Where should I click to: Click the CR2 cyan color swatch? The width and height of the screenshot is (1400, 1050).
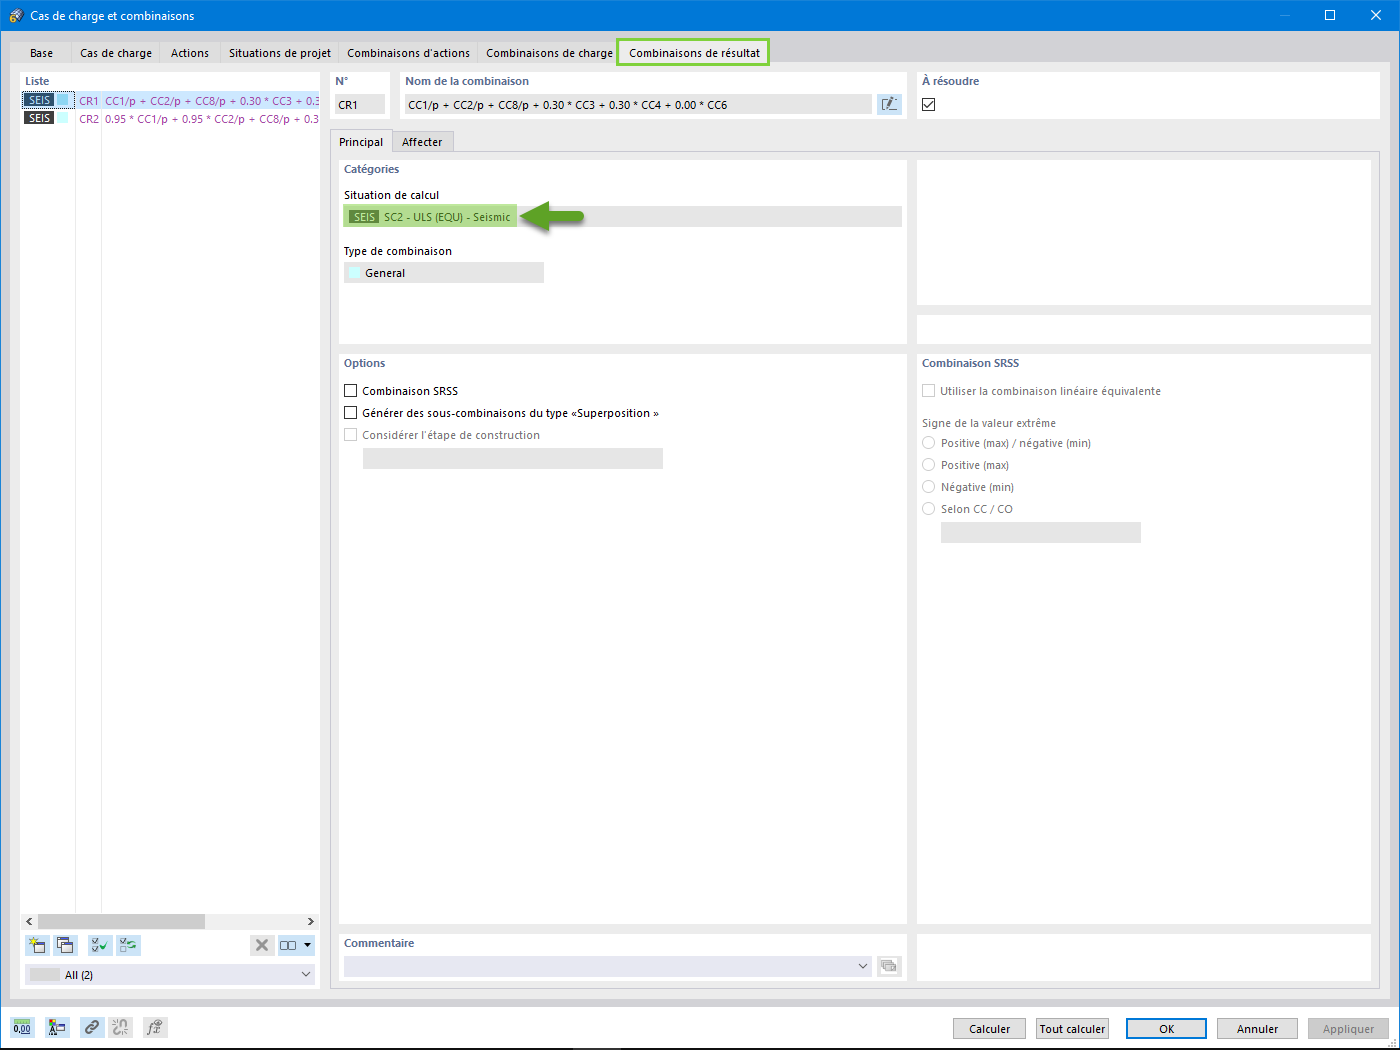tap(62, 118)
